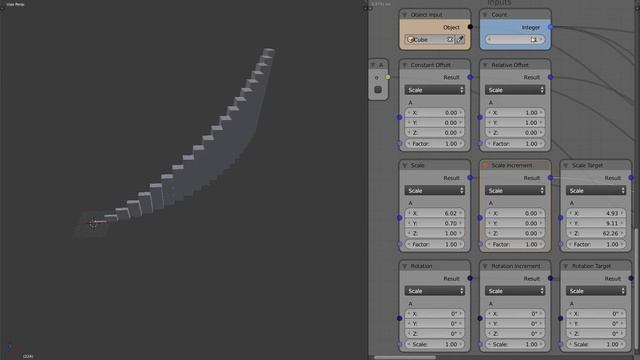Click the Result output socket of Rotation node
640x360 pixels.
tap(470, 278)
